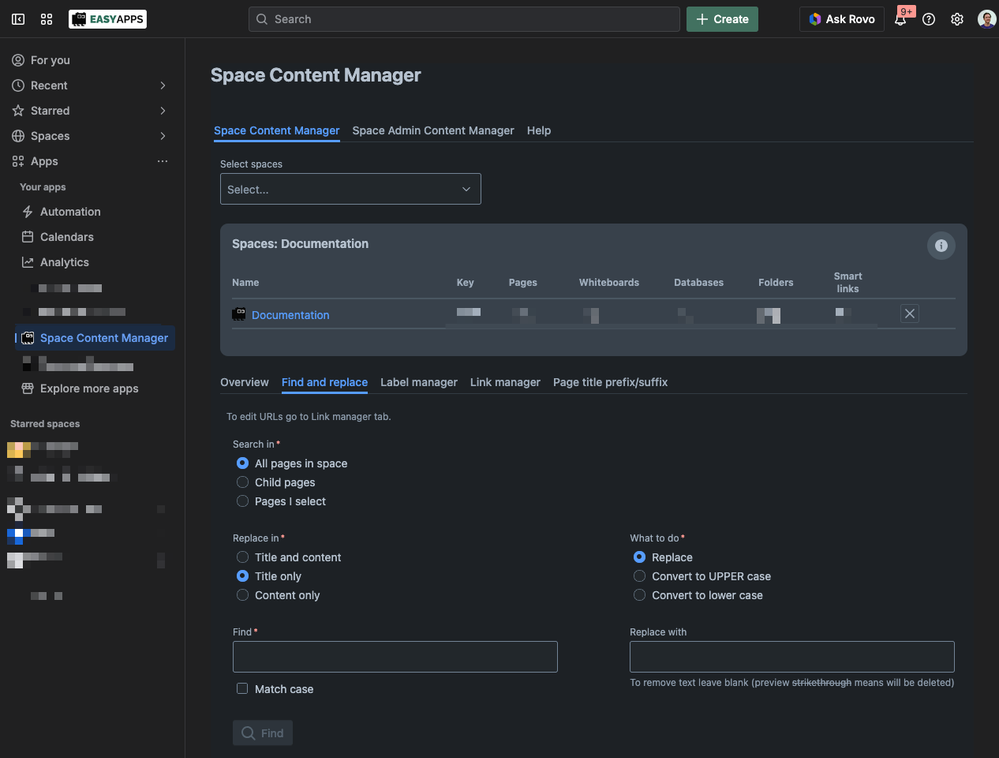Select Content only radio button
This screenshot has width=999, height=758.
click(243, 595)
